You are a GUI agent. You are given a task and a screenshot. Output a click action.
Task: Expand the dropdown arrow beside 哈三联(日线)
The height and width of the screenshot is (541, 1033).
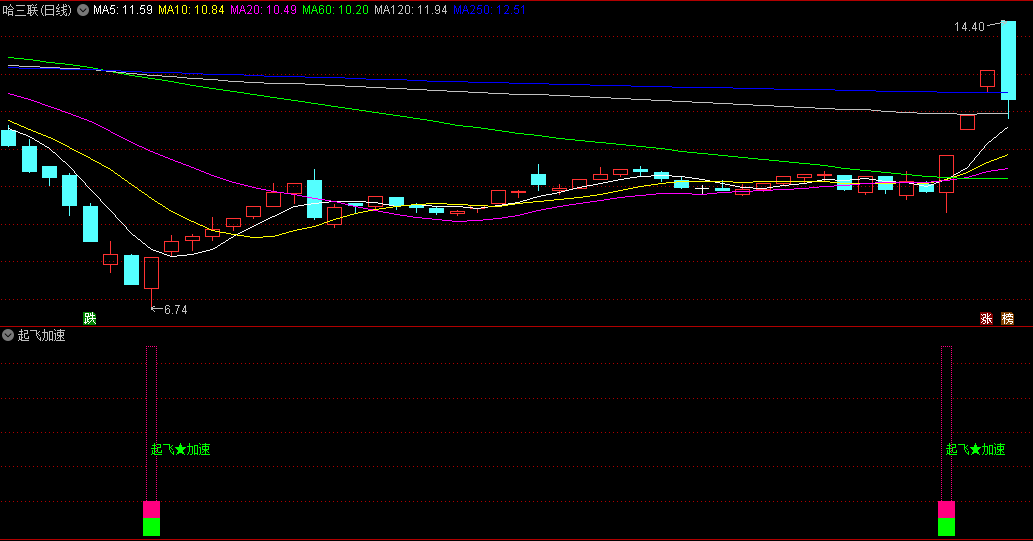pyautogui.click(x=83, y=10)
